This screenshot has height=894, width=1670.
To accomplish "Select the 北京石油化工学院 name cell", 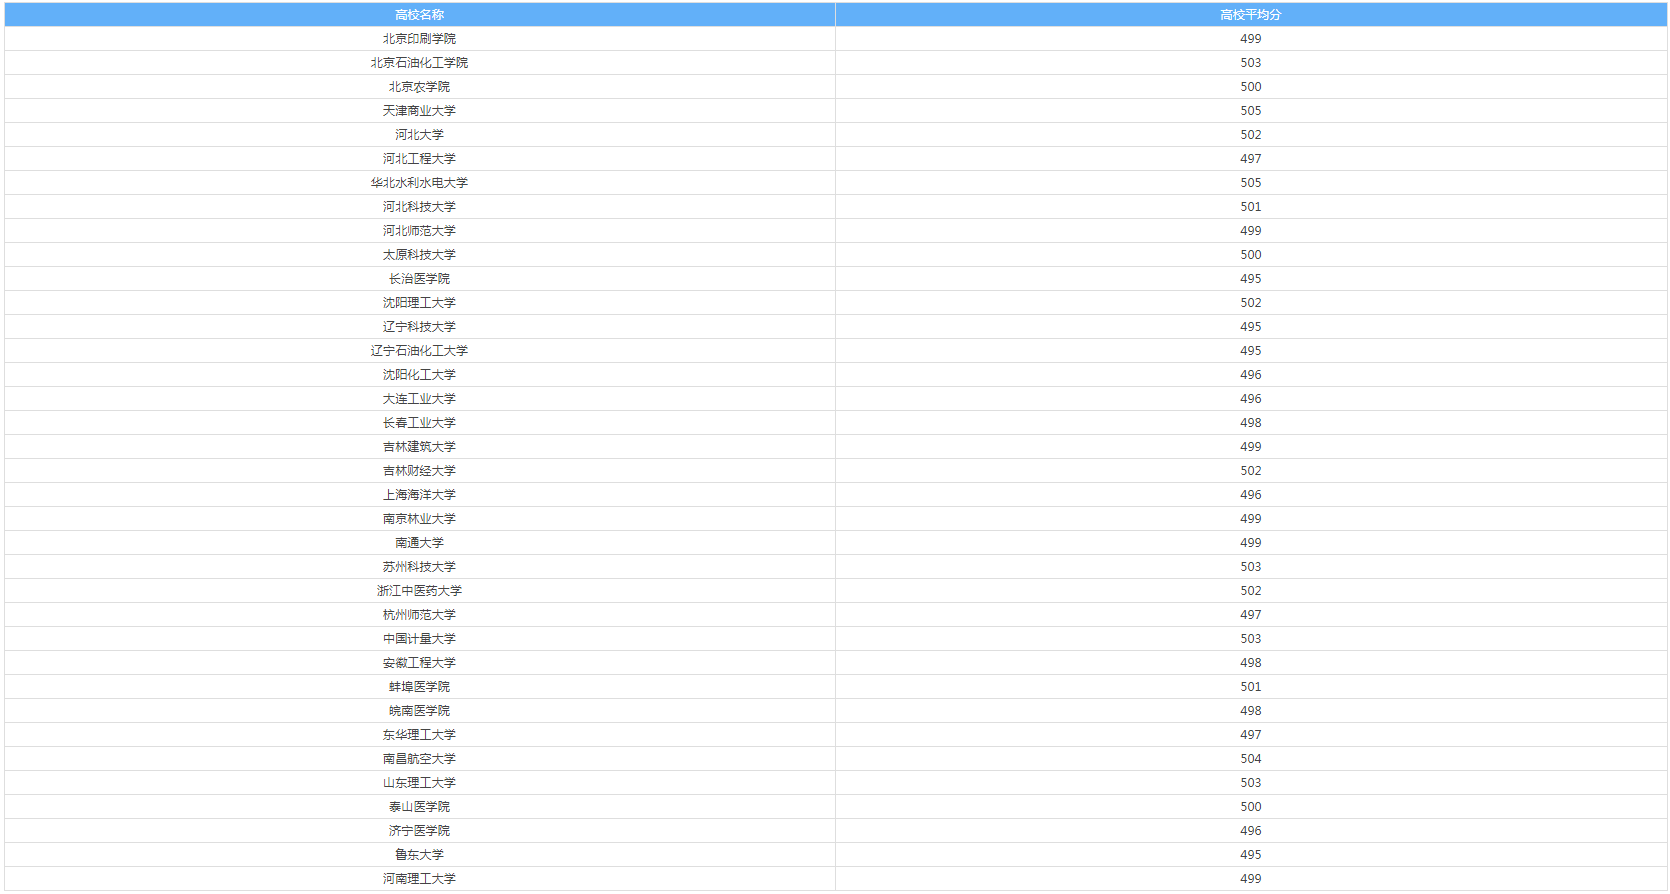I will click(419, 63).
